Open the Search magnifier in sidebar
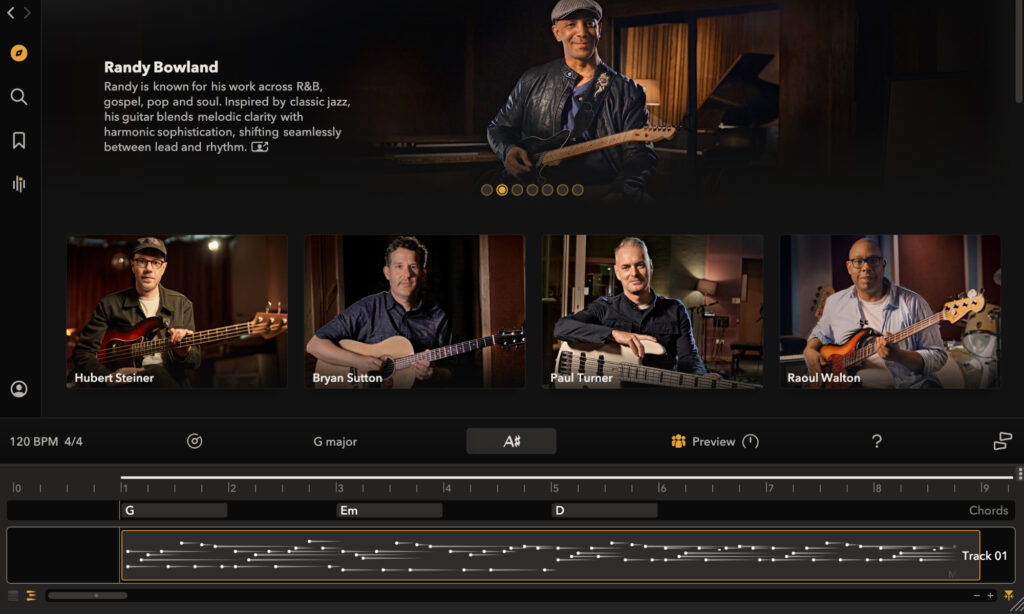The image size is (1024, 614). 18,97
